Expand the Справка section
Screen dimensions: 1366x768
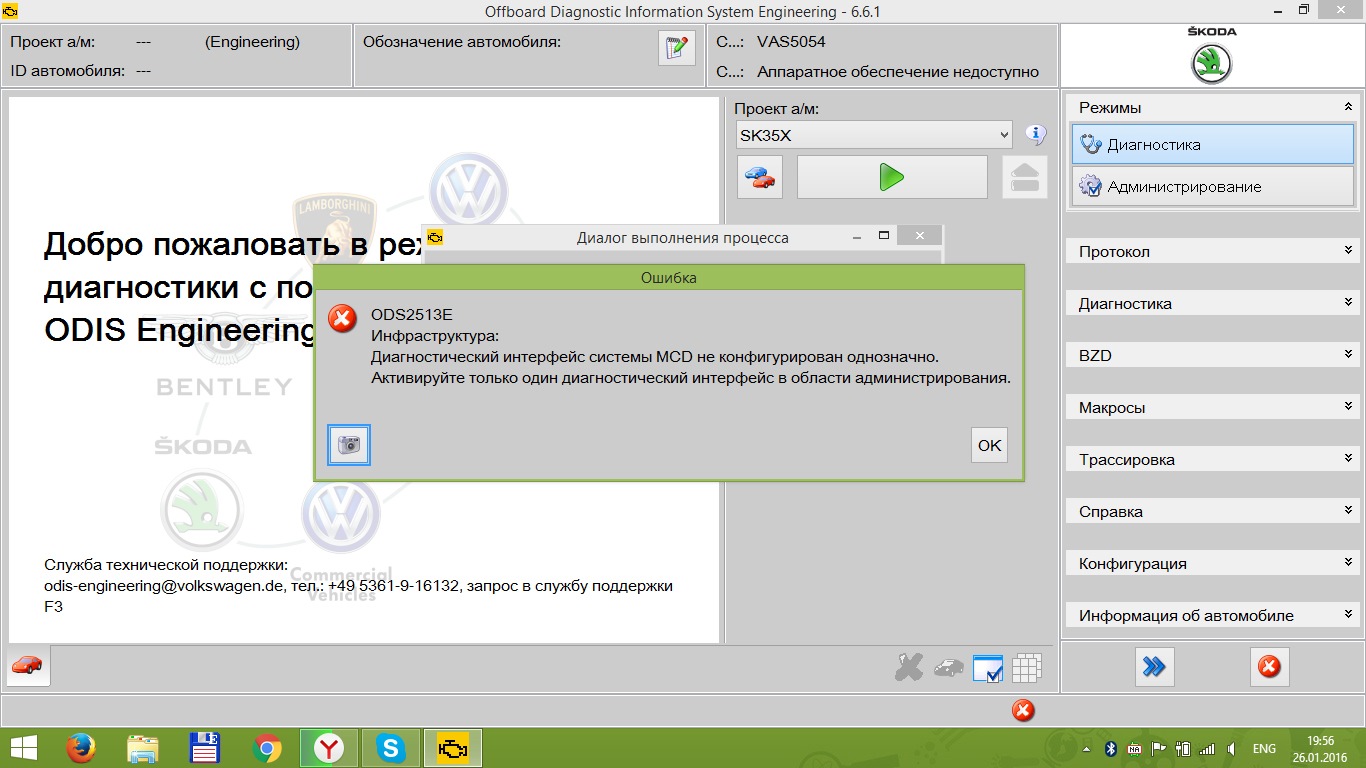(x=1213, y=511)
